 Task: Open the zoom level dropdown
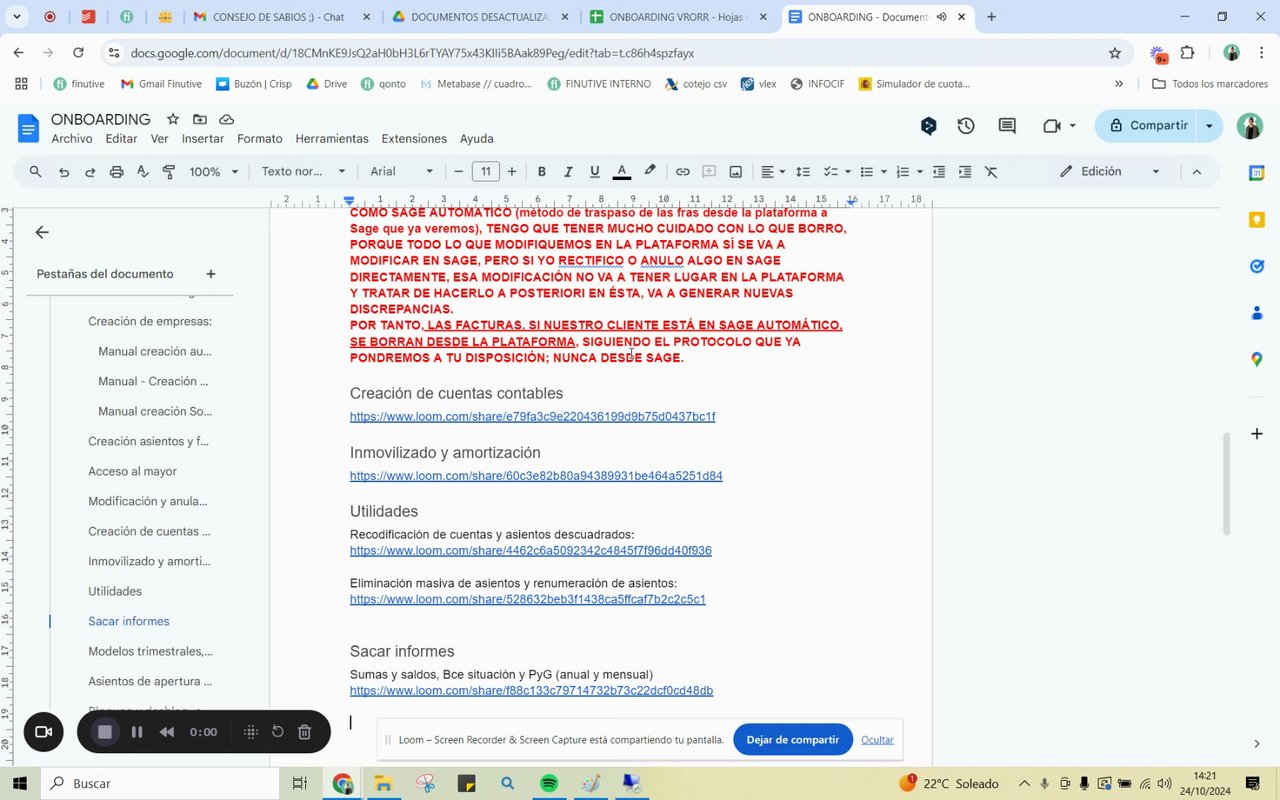pyautogui.click(x=214, y=172)
